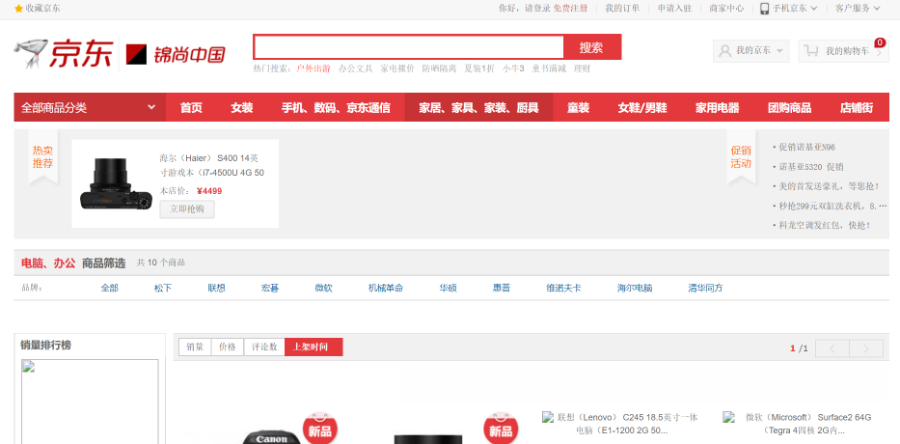Click inside the search input field
The width and height of the screenshot is (900, 444).
[409, 47]
